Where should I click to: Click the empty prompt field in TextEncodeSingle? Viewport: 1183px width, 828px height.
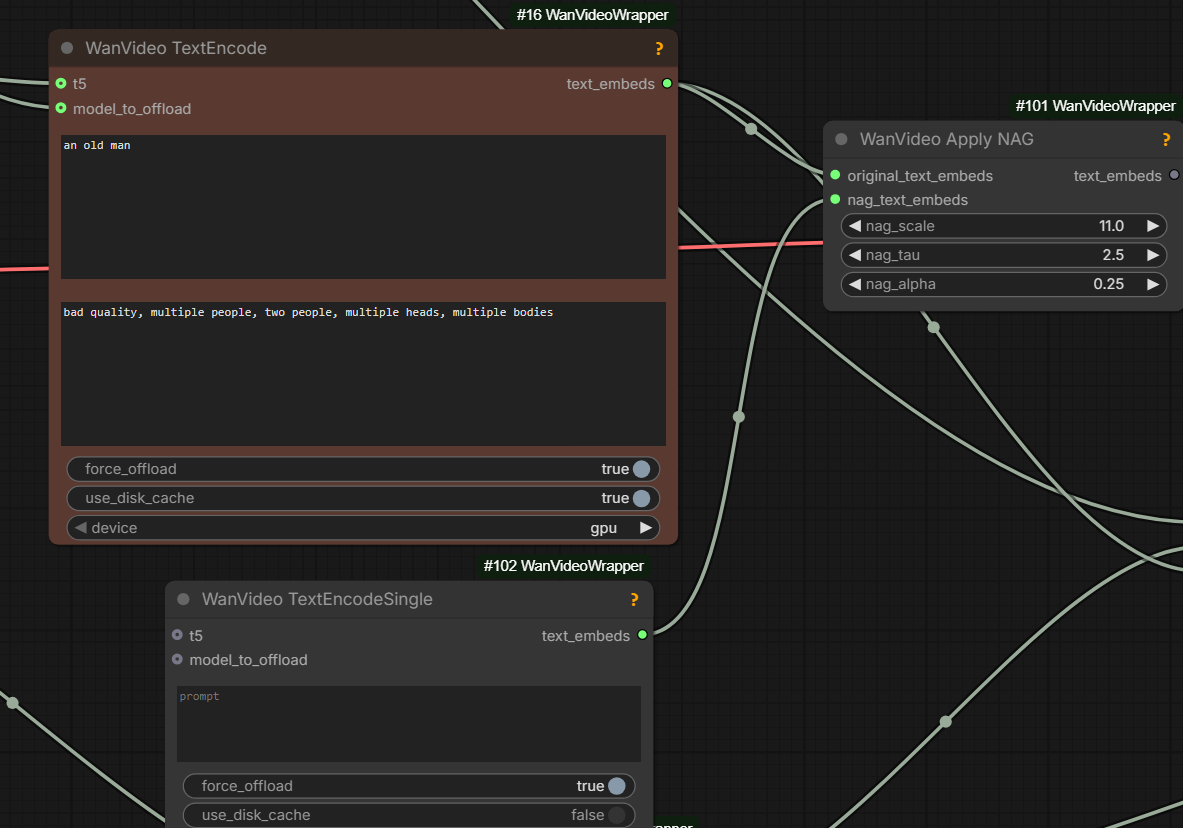(408, 724)
